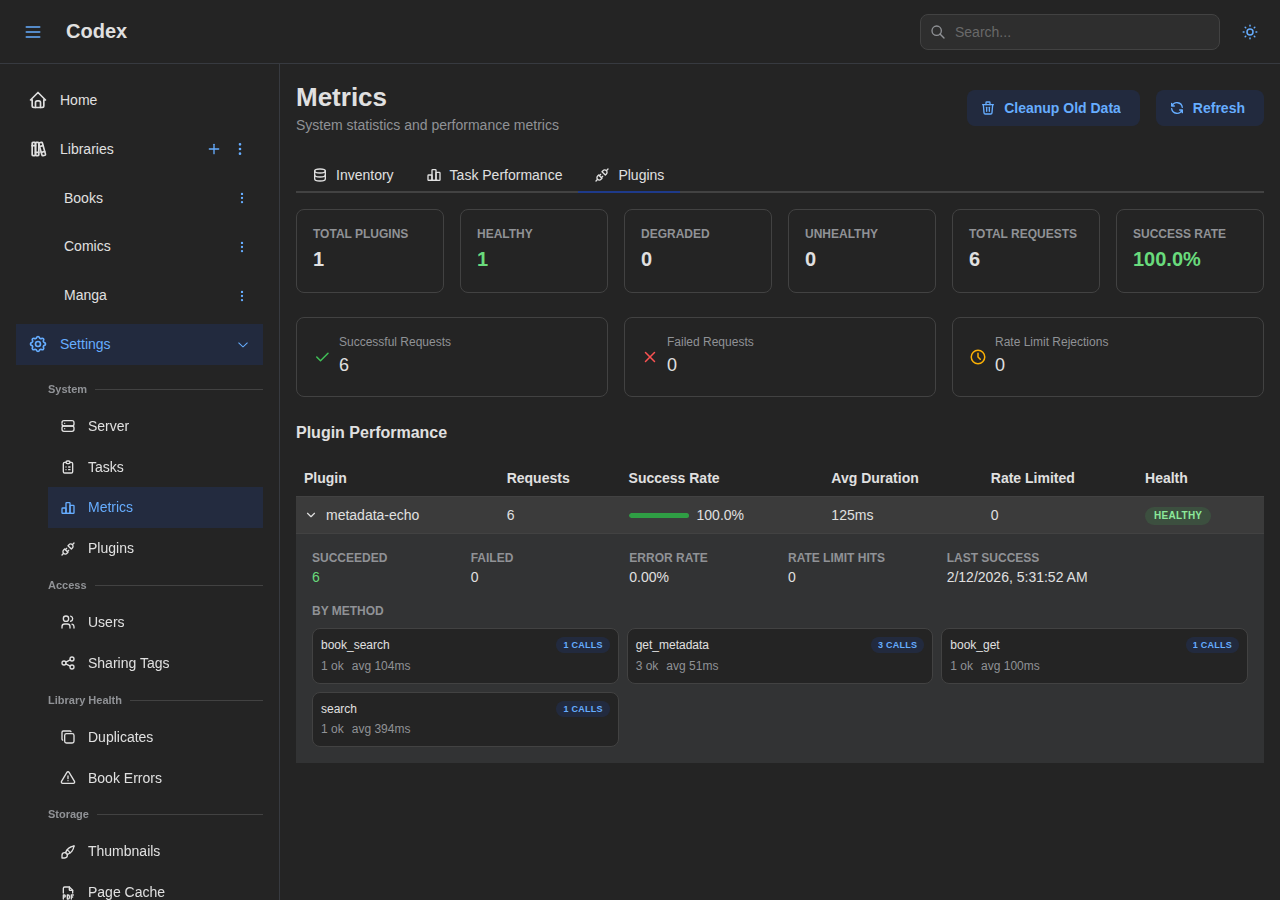The height and width of the screenshot is (900, 1280).
Task: Collapse the Settings section chevron
Action: click(x=243, y=344)
